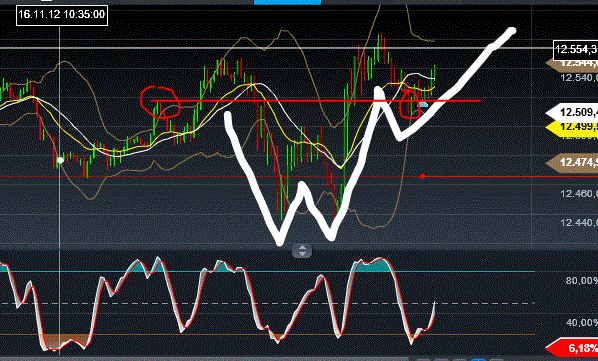Image resolution: width=598 pixels, height=361 pixels.
Task: Select the white 12.509,4 price tag
Action: pyautogui.click(x=573, y=113)
